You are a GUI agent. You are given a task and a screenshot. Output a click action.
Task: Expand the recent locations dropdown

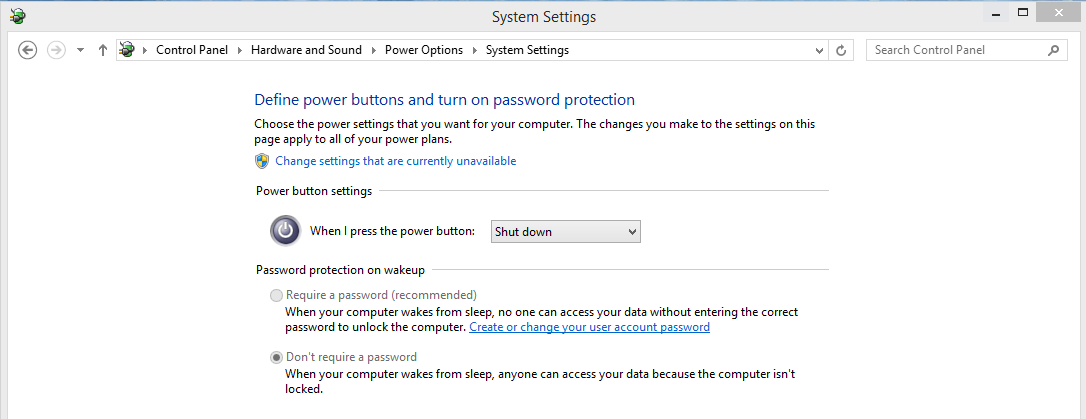(80, 50)
